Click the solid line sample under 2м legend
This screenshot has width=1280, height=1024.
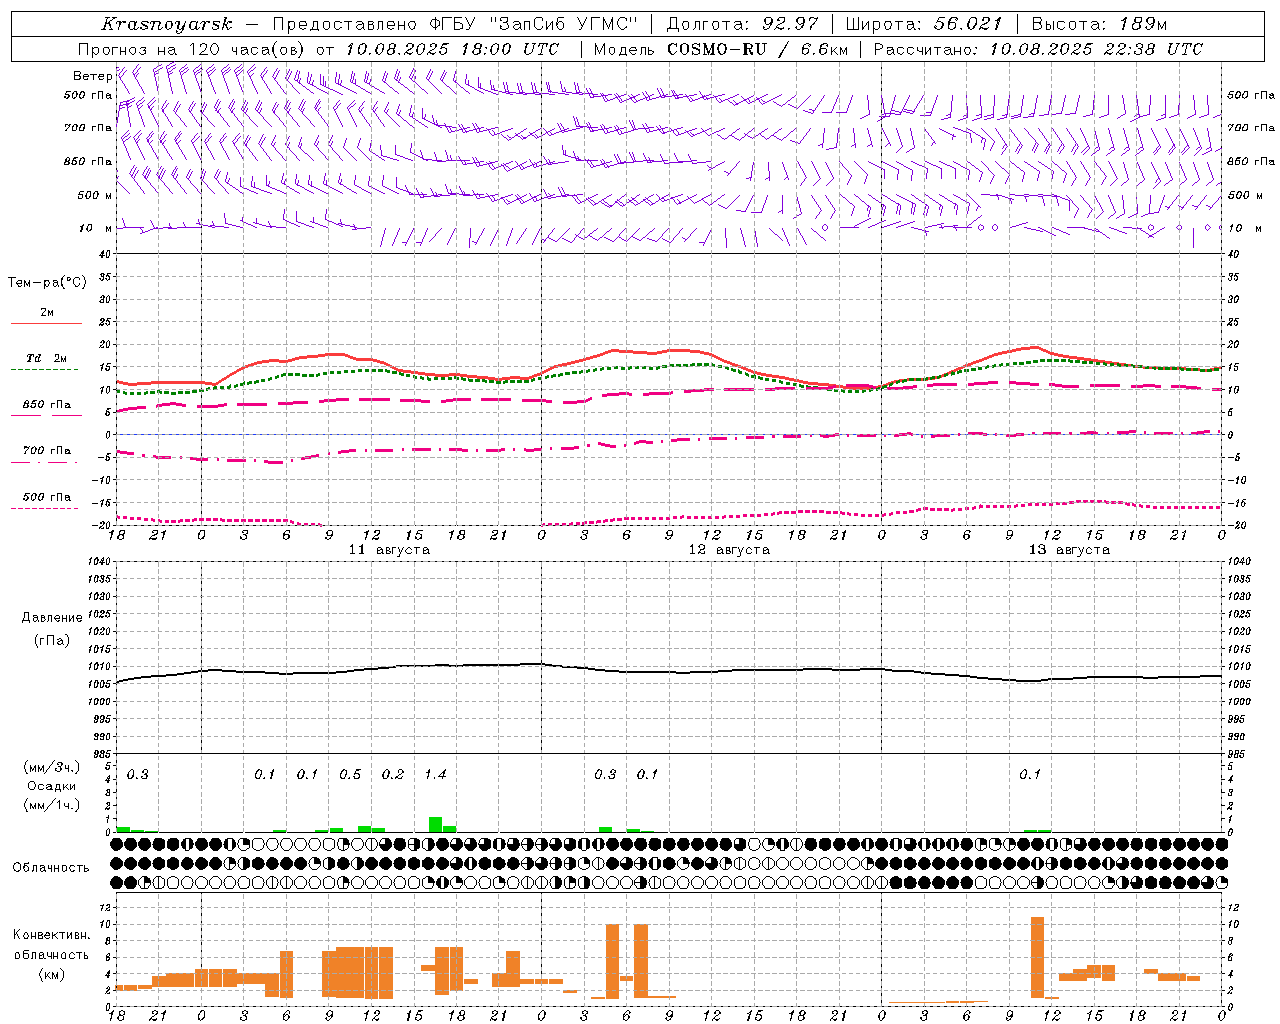(46, 323)
